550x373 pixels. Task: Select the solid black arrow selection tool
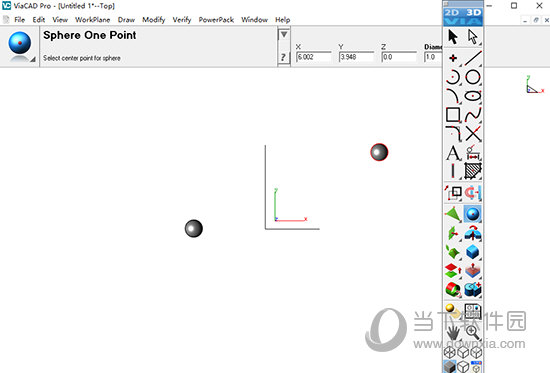tap(453, 36)
